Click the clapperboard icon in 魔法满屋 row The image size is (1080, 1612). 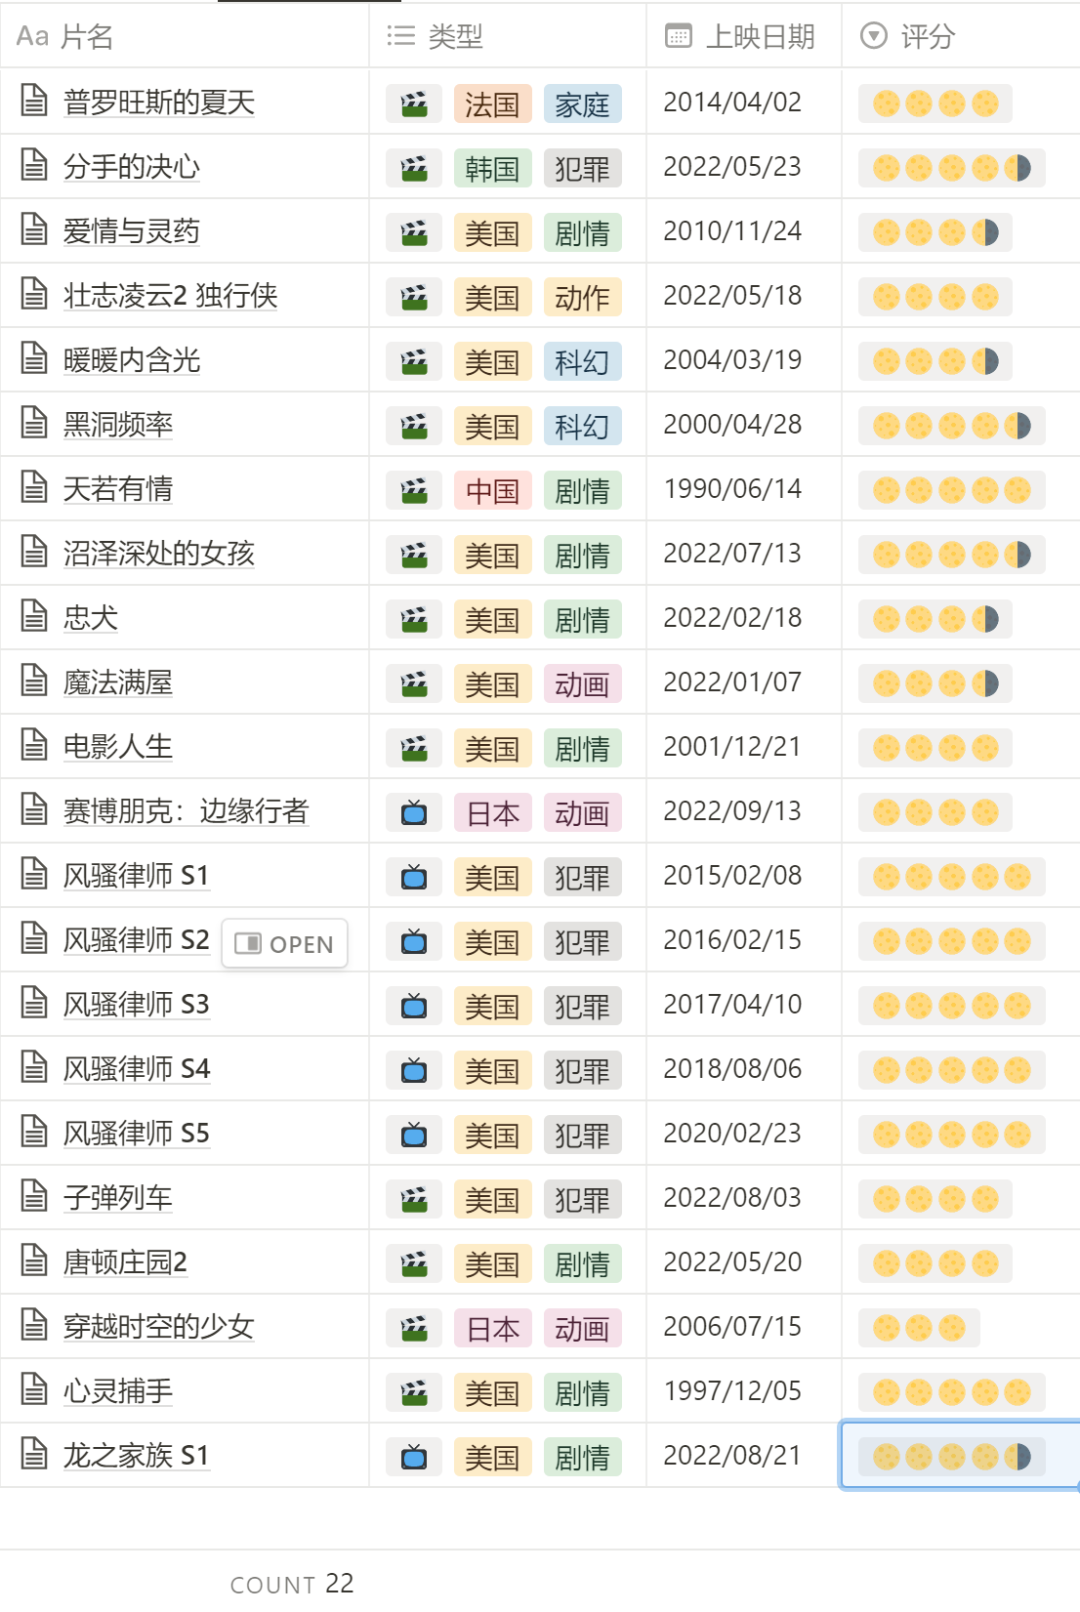tap(414, 684)
